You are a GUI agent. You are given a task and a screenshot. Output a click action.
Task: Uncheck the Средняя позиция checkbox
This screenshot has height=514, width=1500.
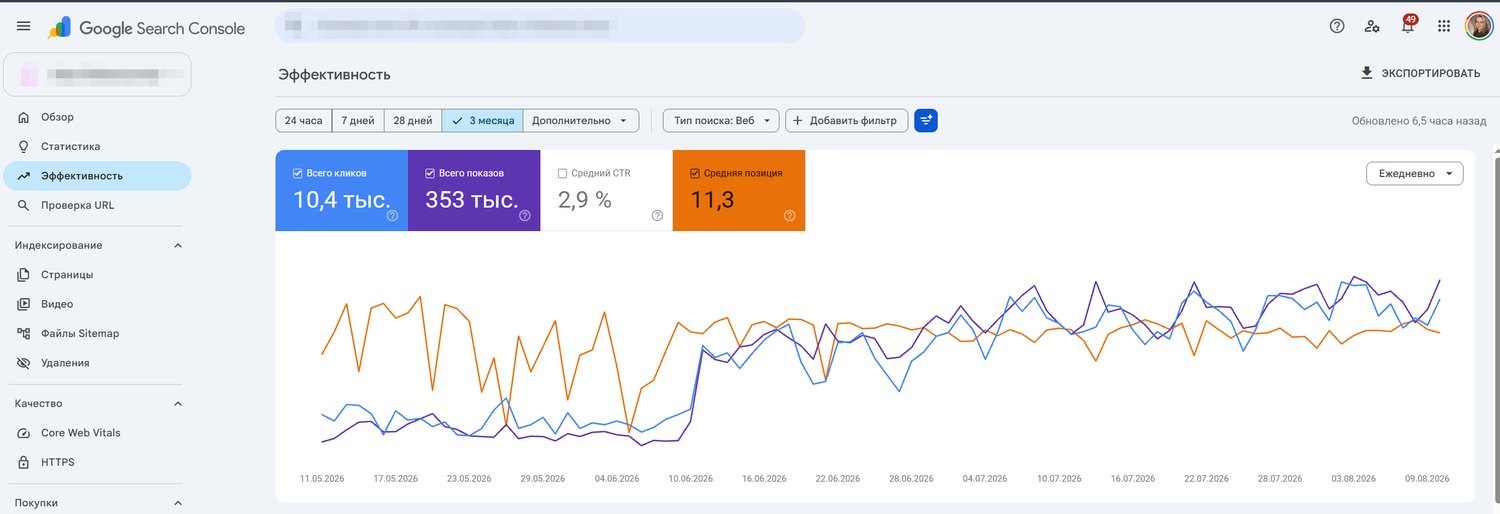click(x=695, y=173)
